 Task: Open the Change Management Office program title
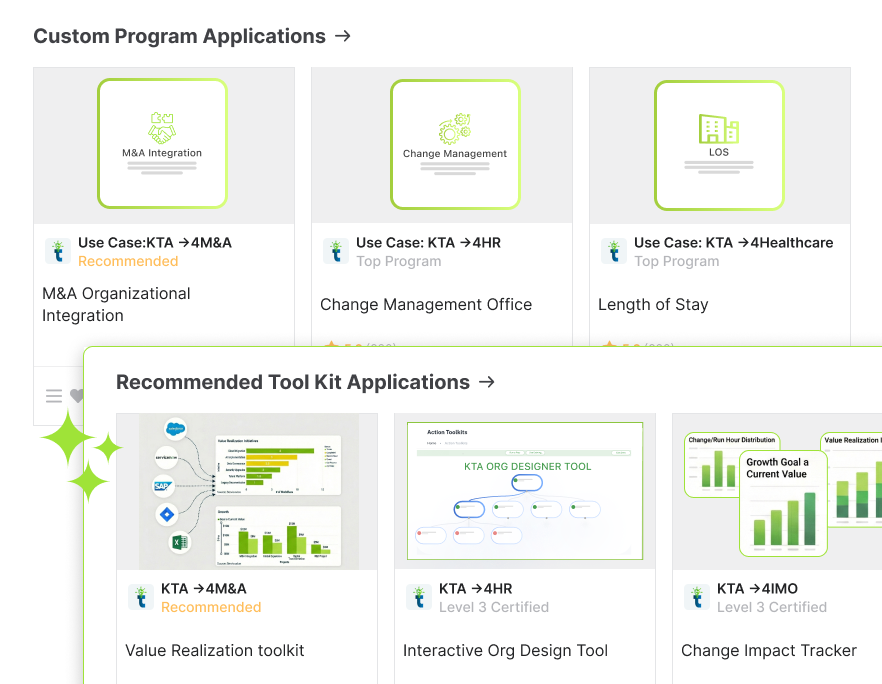coord(426,304)
